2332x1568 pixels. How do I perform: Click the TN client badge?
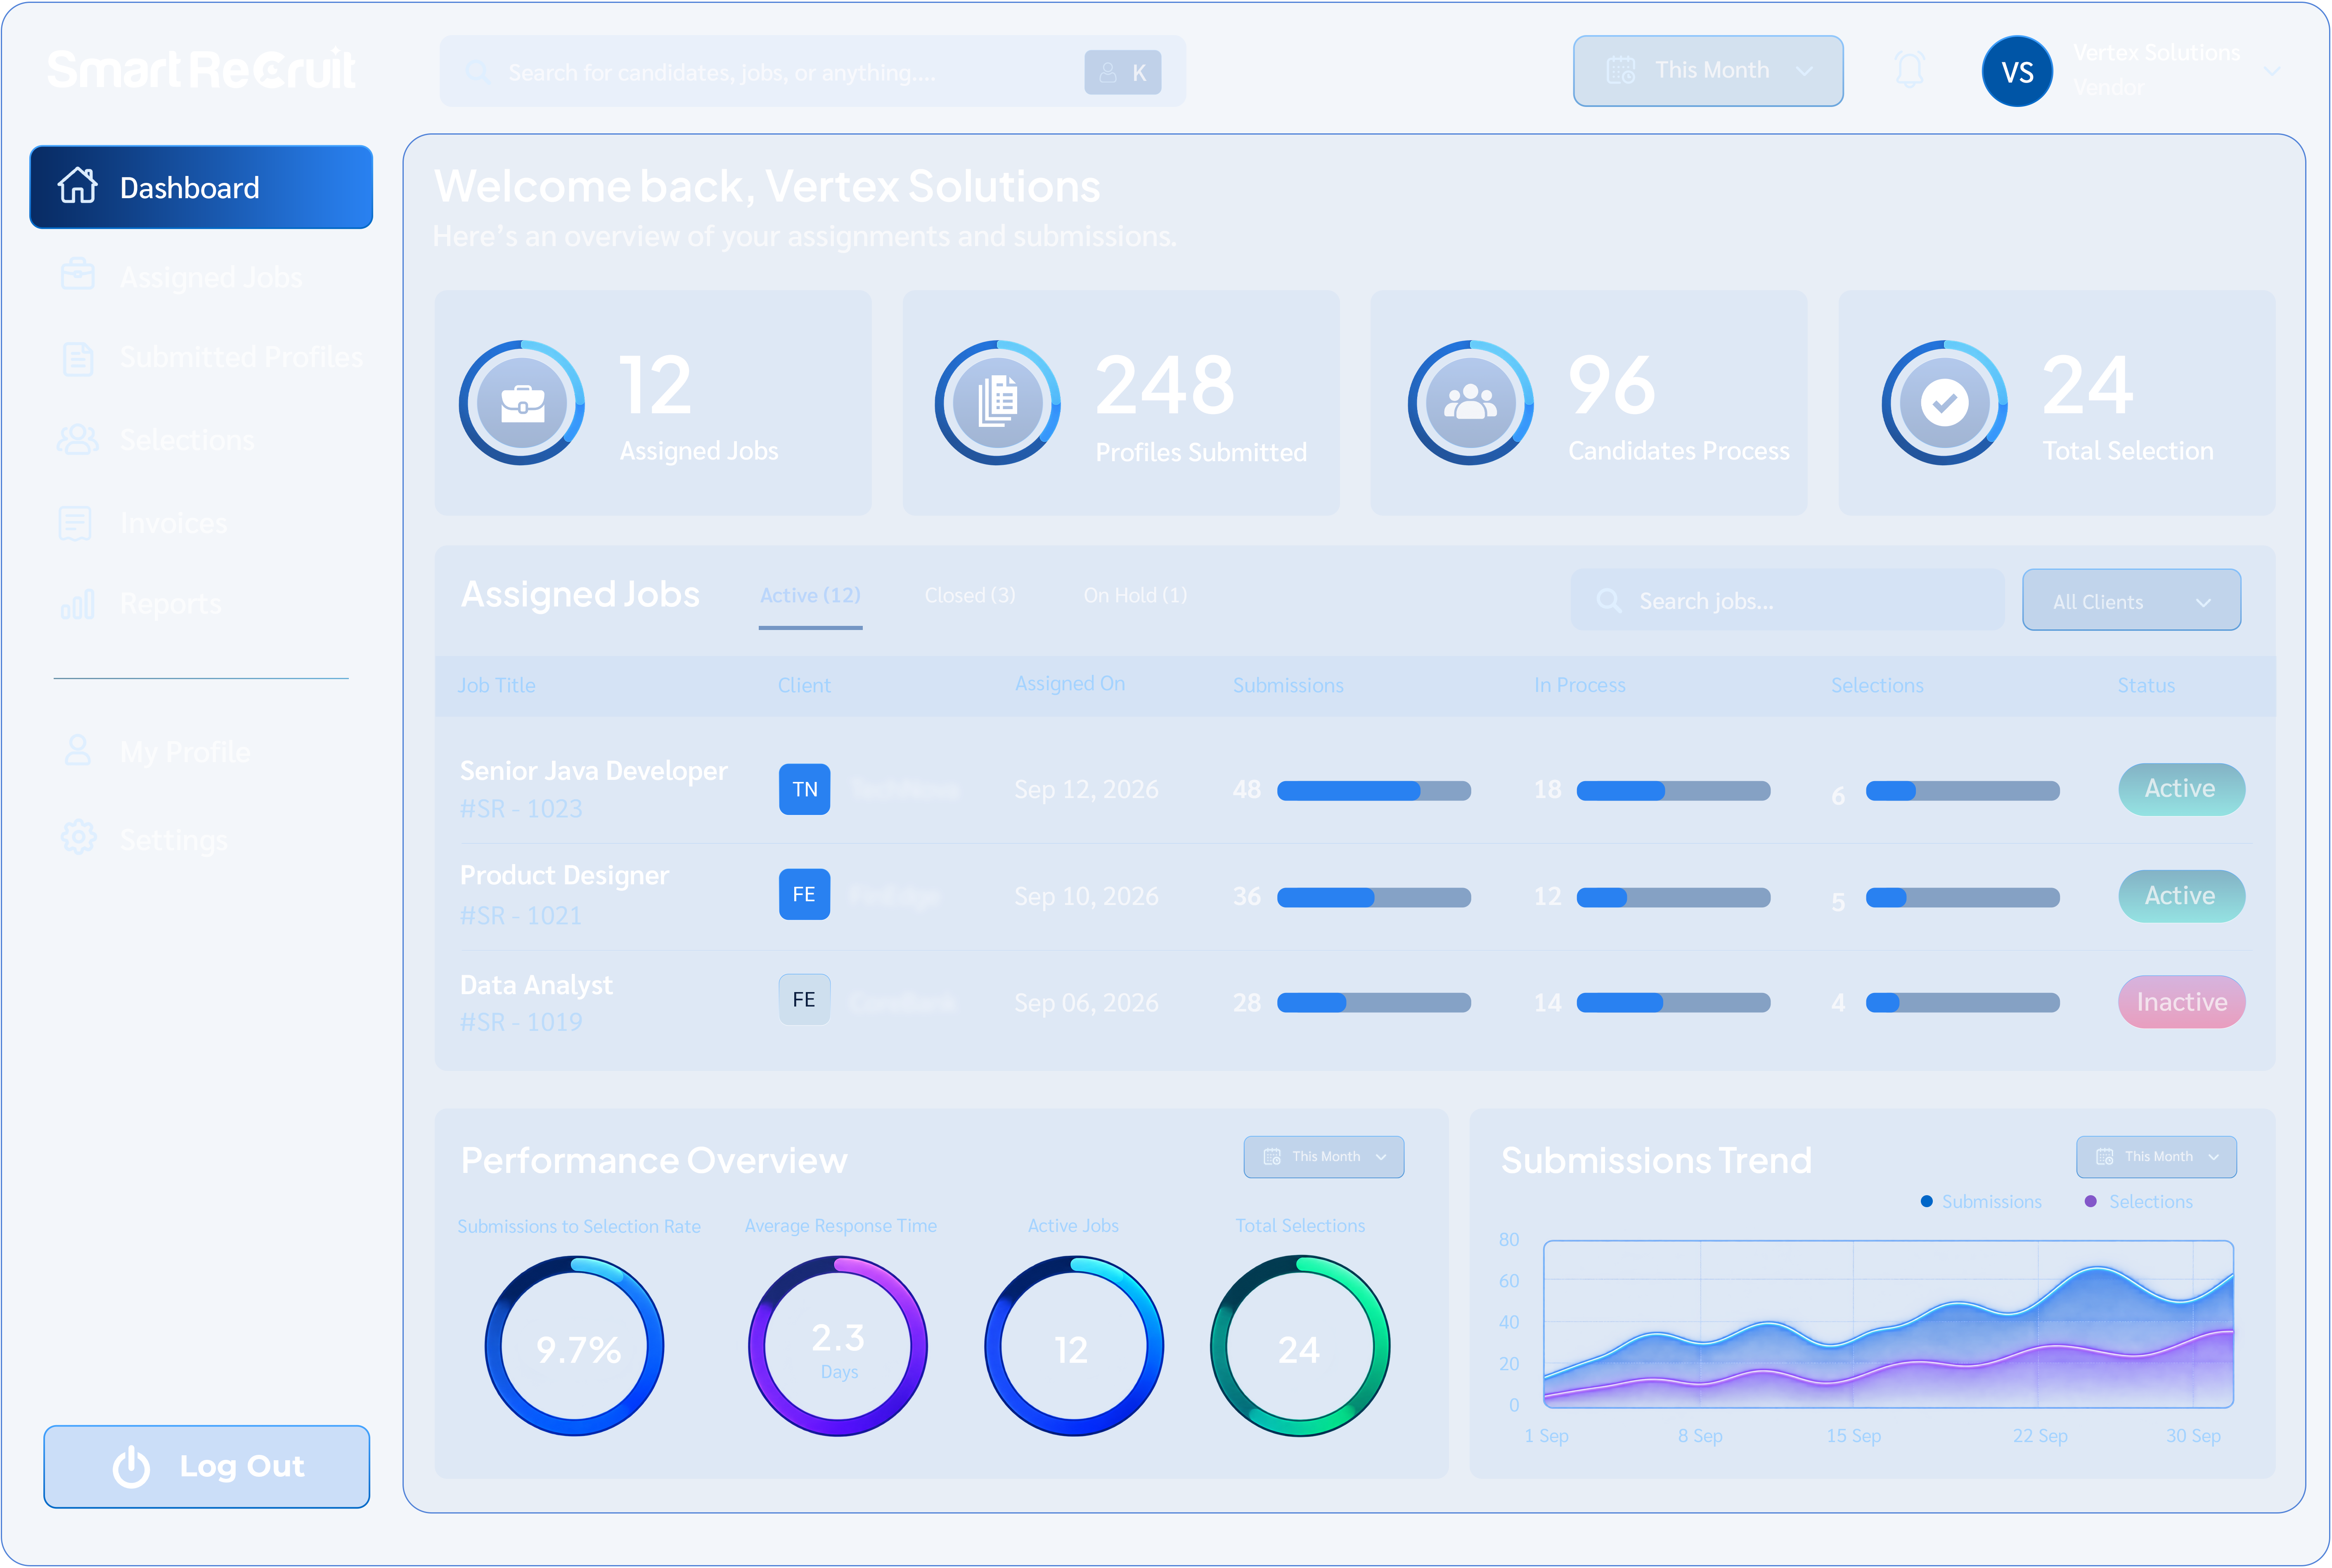(x=804, y=789)
